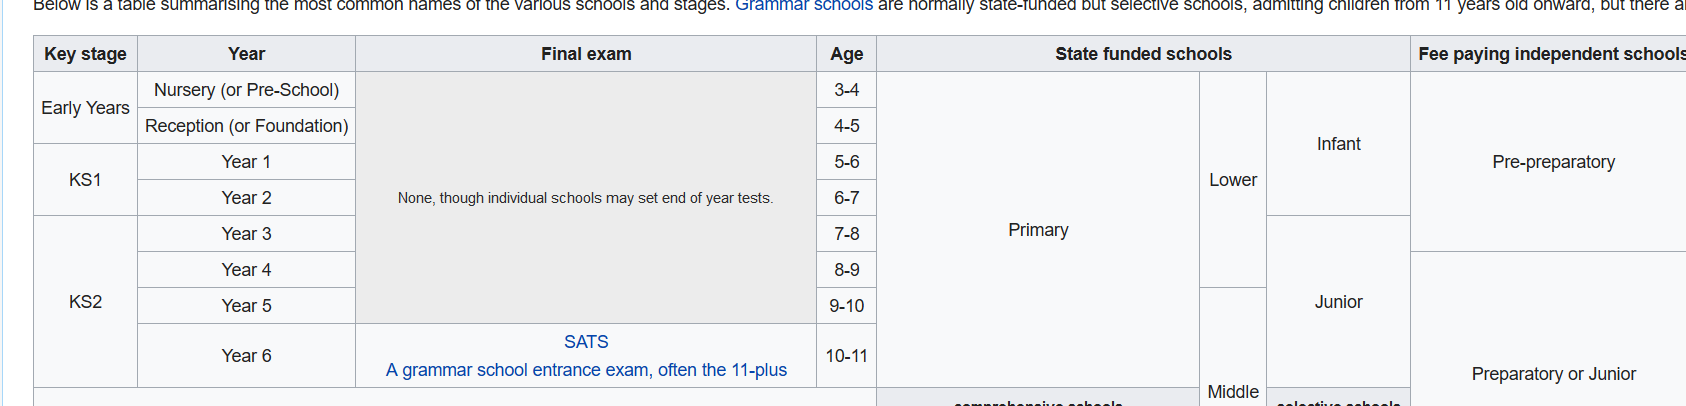Click the Infant school cell
The height and width of the screenshot is (406, 1686).
(x=1338, y=144)
